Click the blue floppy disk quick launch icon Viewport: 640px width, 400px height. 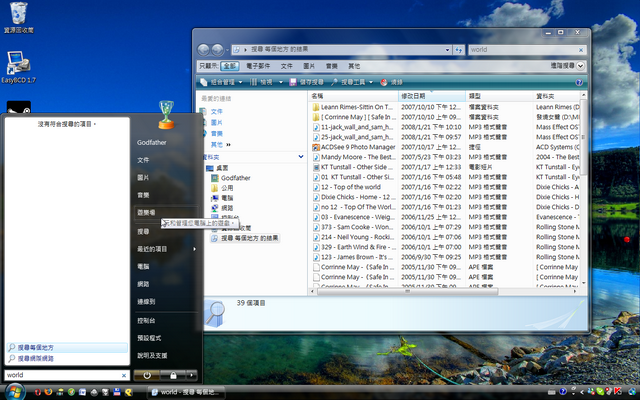[117, 392]
